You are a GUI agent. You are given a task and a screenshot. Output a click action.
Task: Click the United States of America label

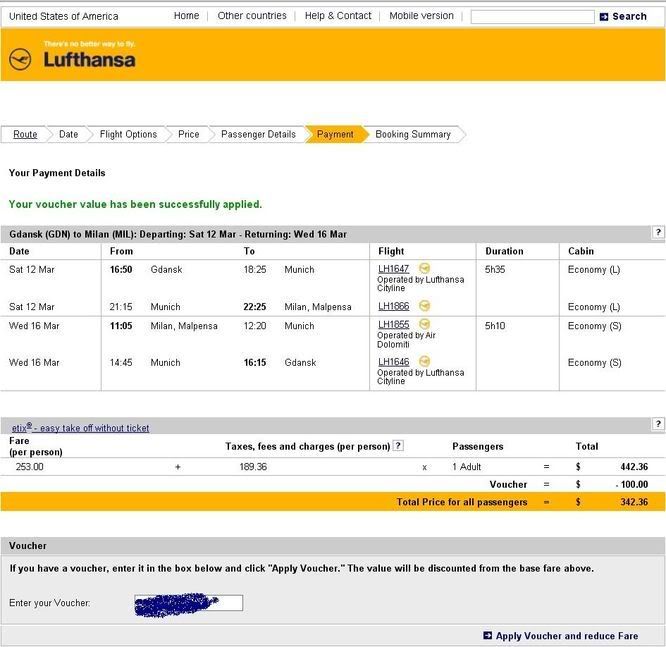[x=64, y=16]
